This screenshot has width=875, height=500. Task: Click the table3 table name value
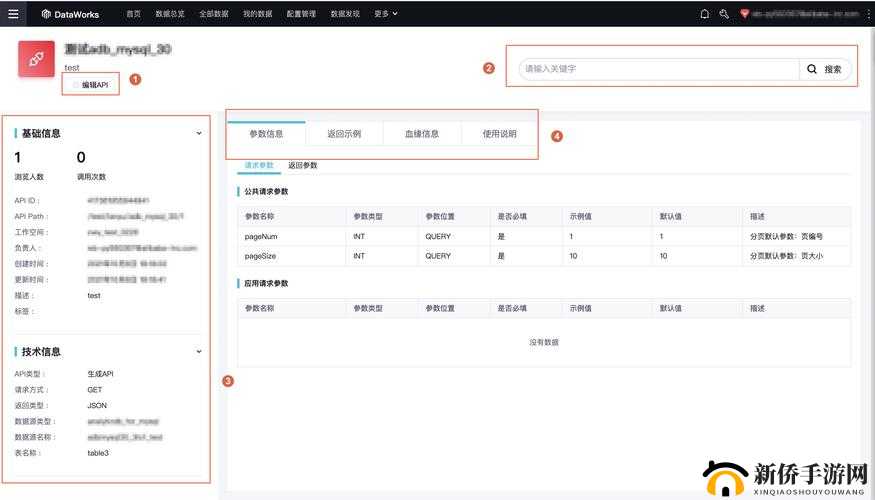(98, 453)
